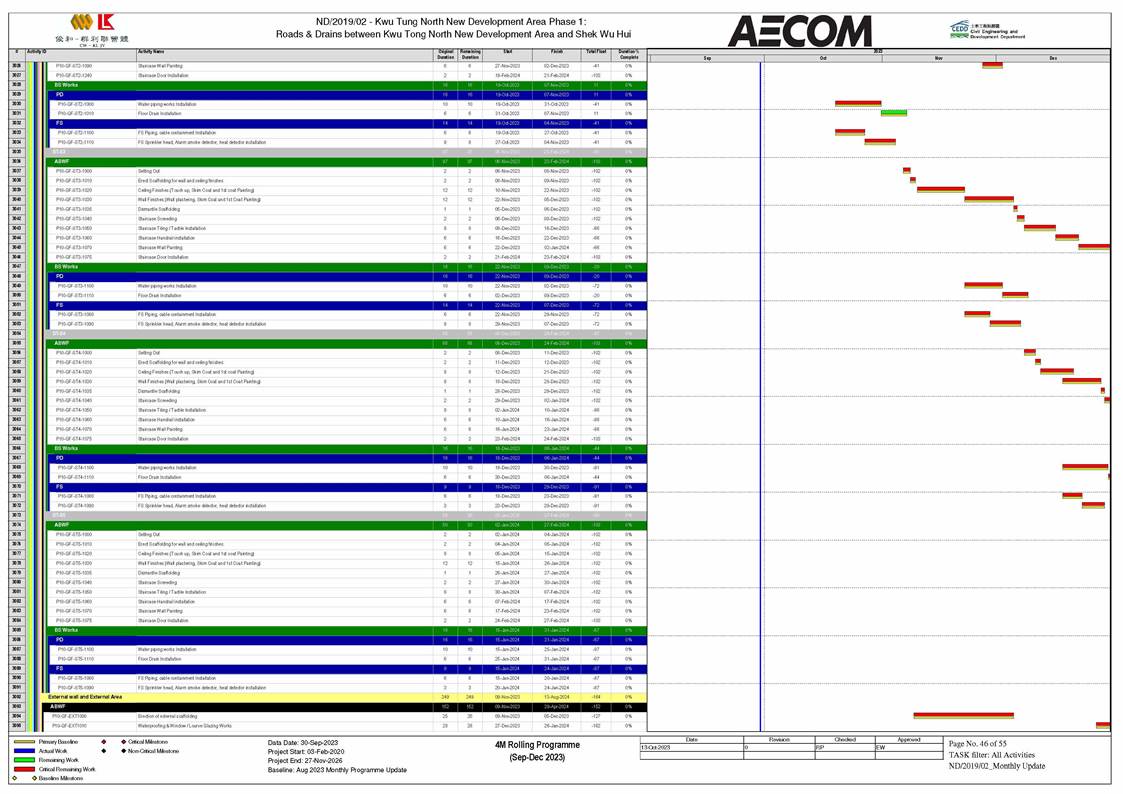The width and height of the screenshot is (1123, 794).
Task: Select the Oct month header in timeline
Action: [822, 58]
